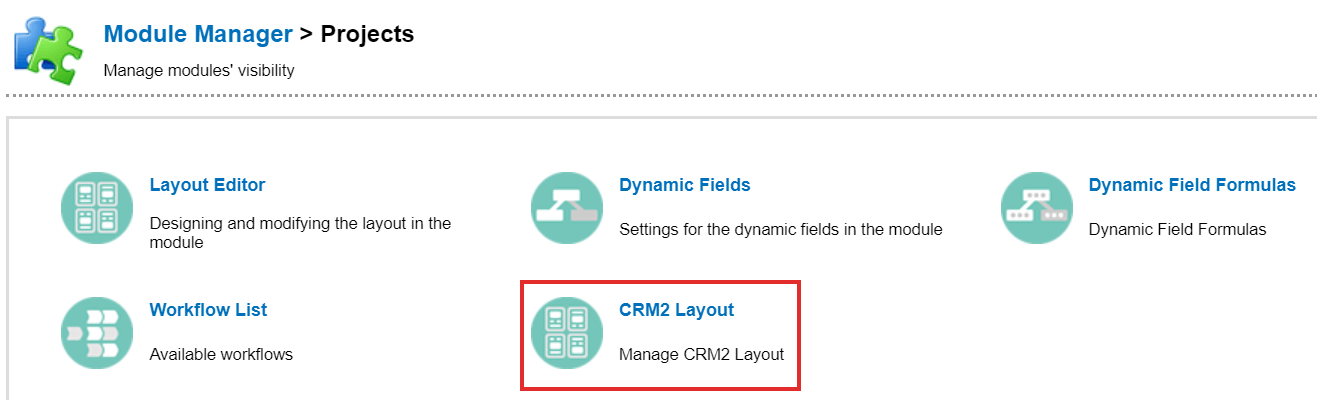Click 'Dynamic Field Formulas' description text below link
1317x400 pixels.
coord(1177,229)
